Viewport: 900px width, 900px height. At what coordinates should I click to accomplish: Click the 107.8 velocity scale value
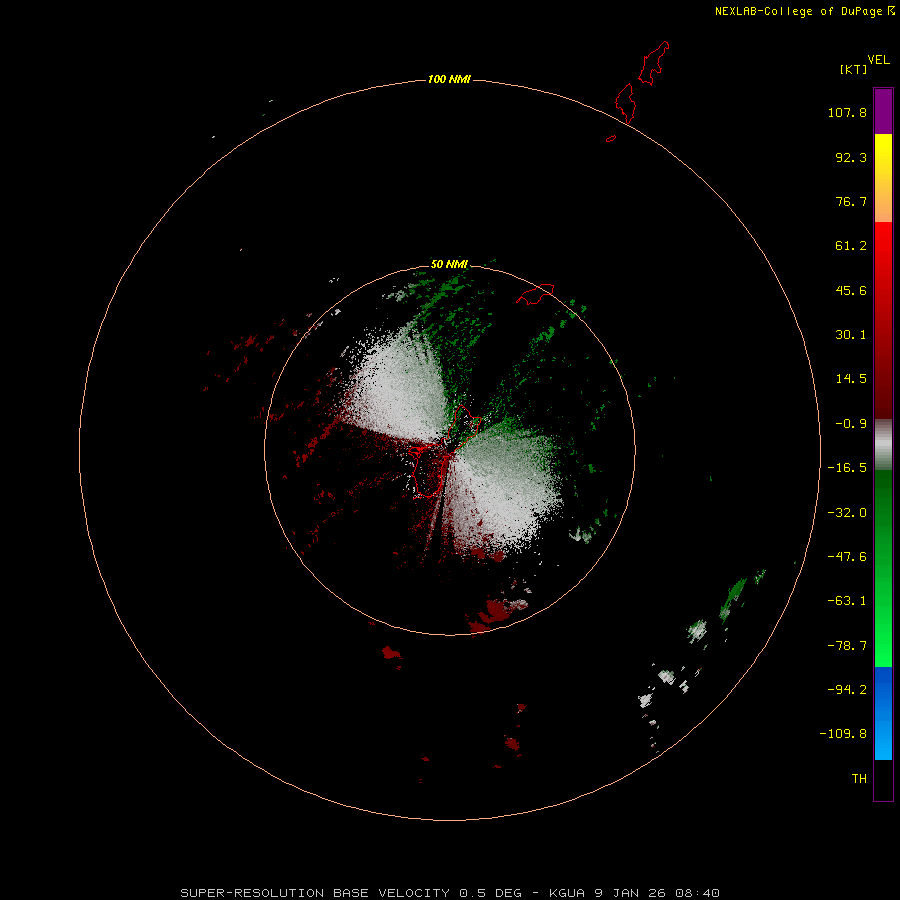pos(847,112)
